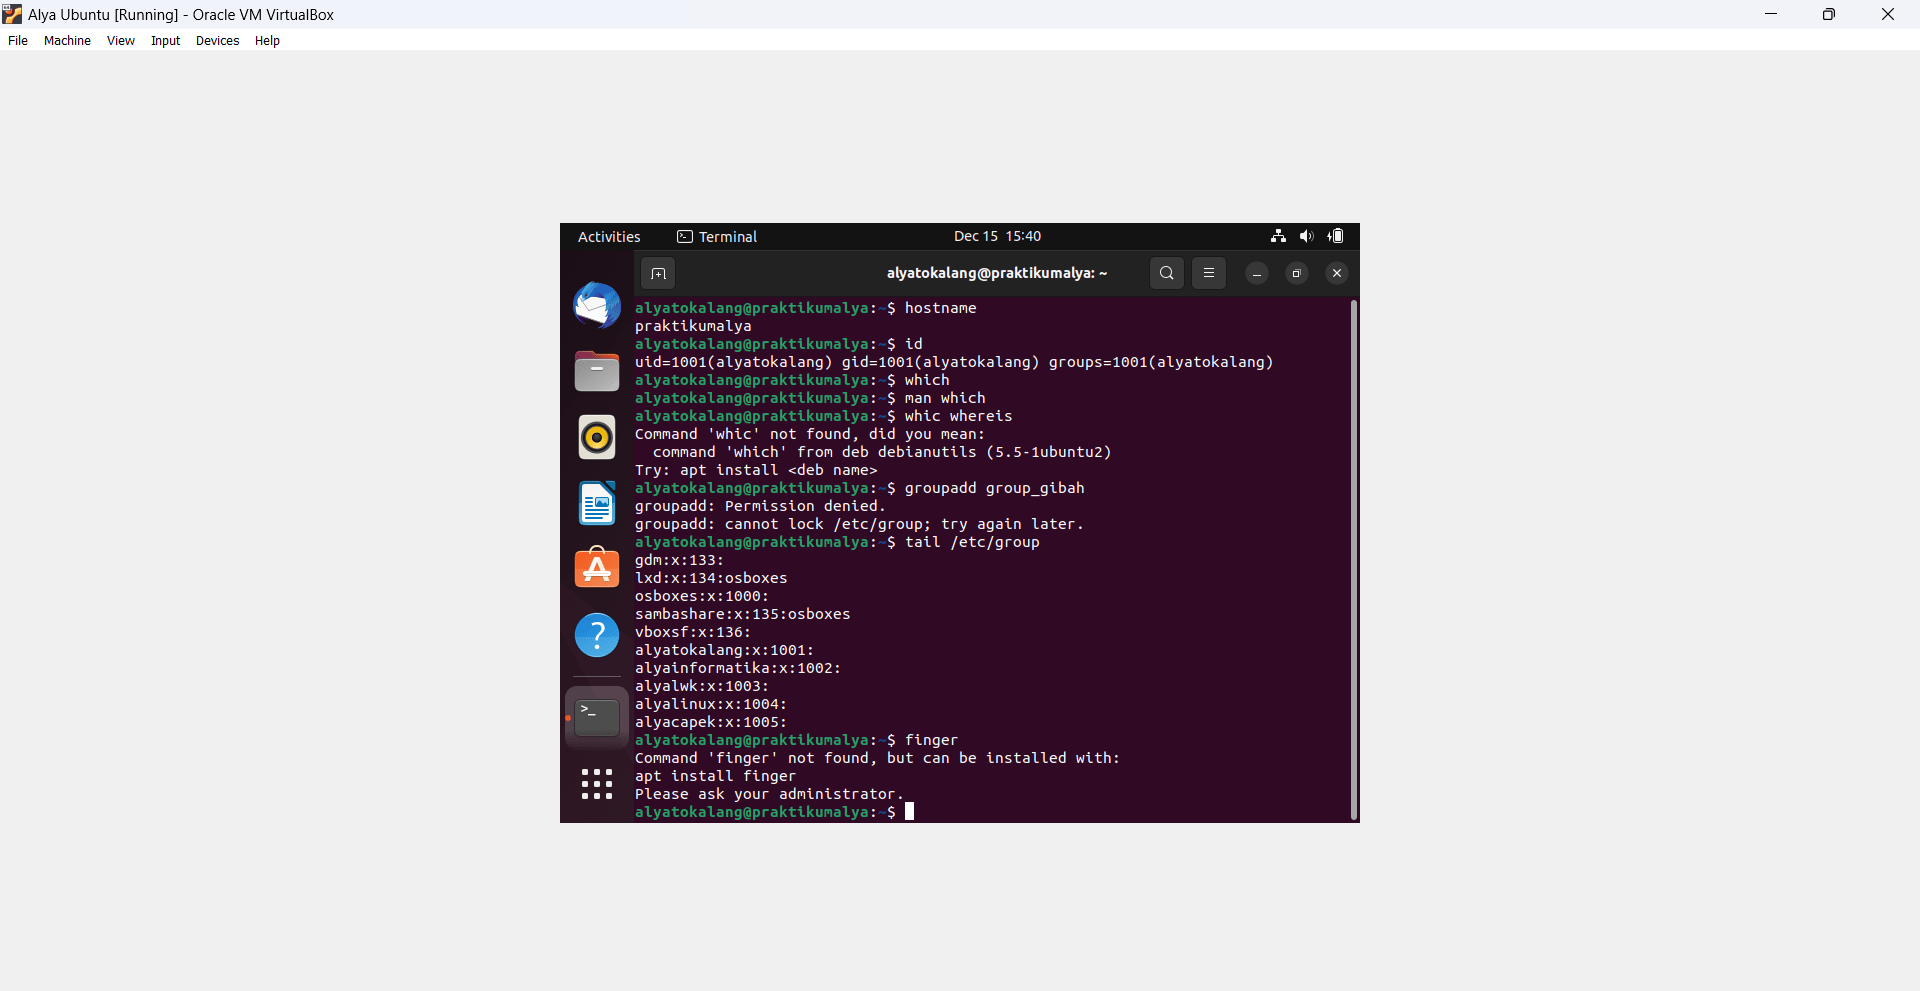Open the Help question mark icon
1920x991 pixels.
(x=597, y=635)
